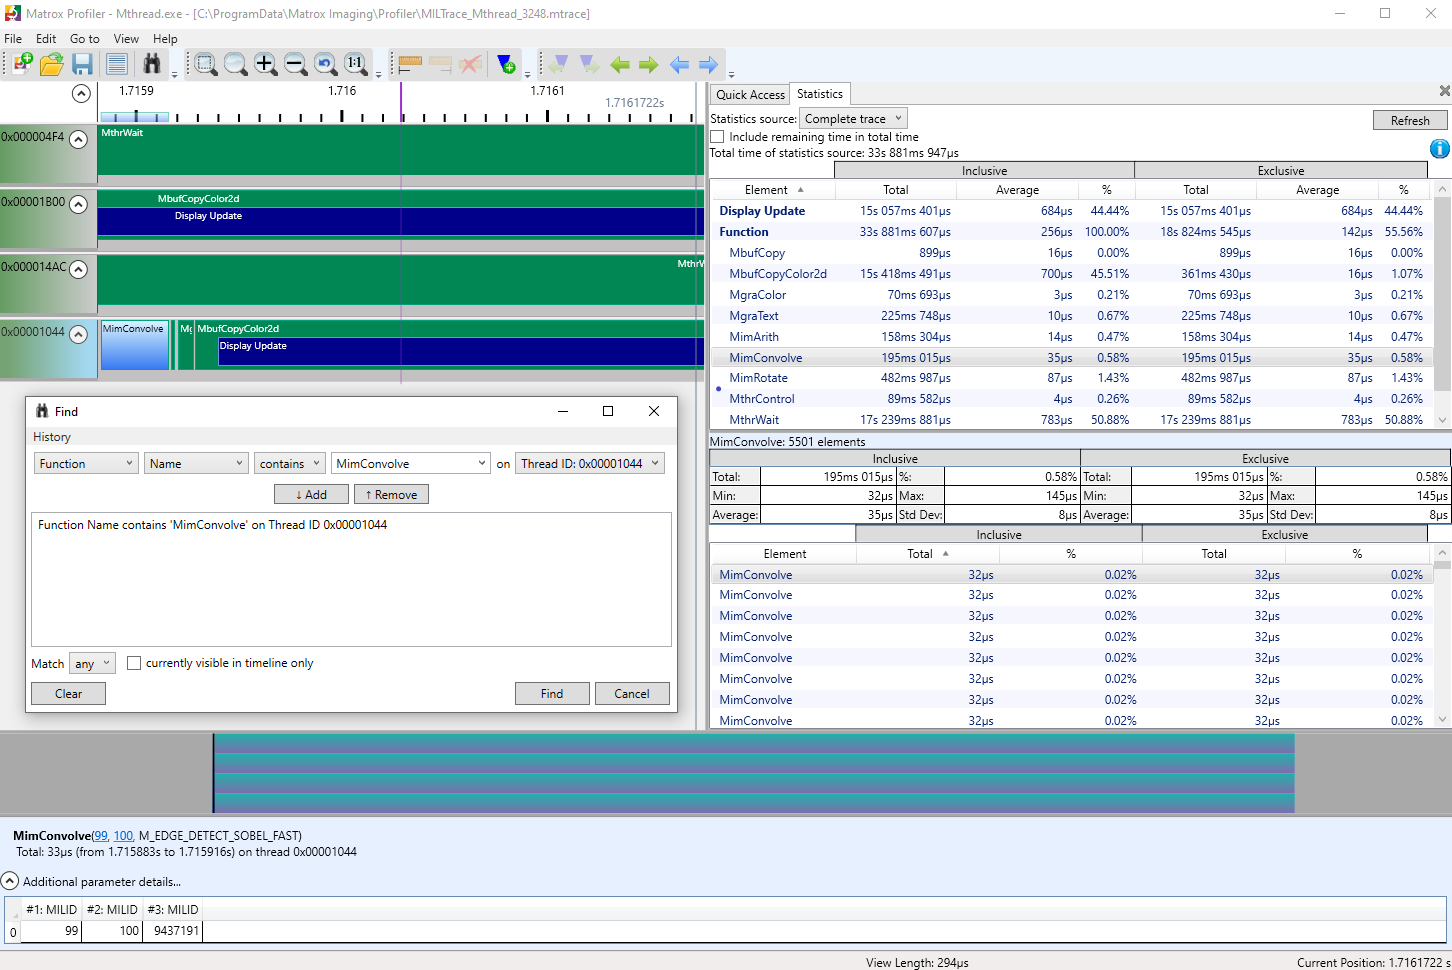Screen dimensions: 1452x970
Task: Open the Help menu
Action: (165, 39)
